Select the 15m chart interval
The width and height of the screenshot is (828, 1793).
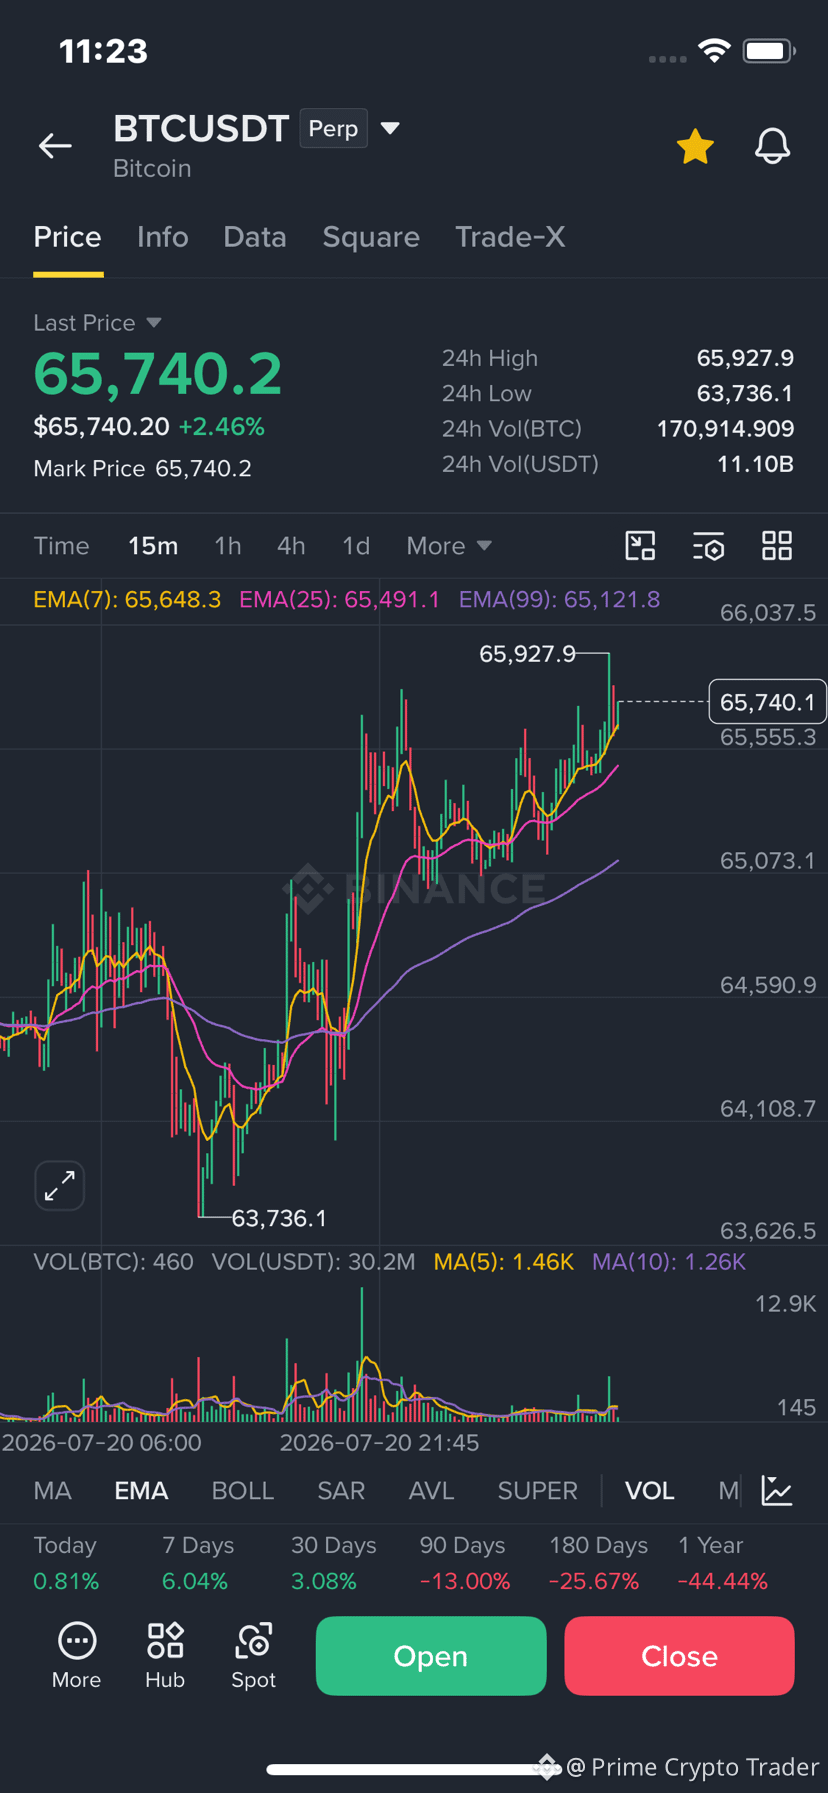[x=153, y=546]
